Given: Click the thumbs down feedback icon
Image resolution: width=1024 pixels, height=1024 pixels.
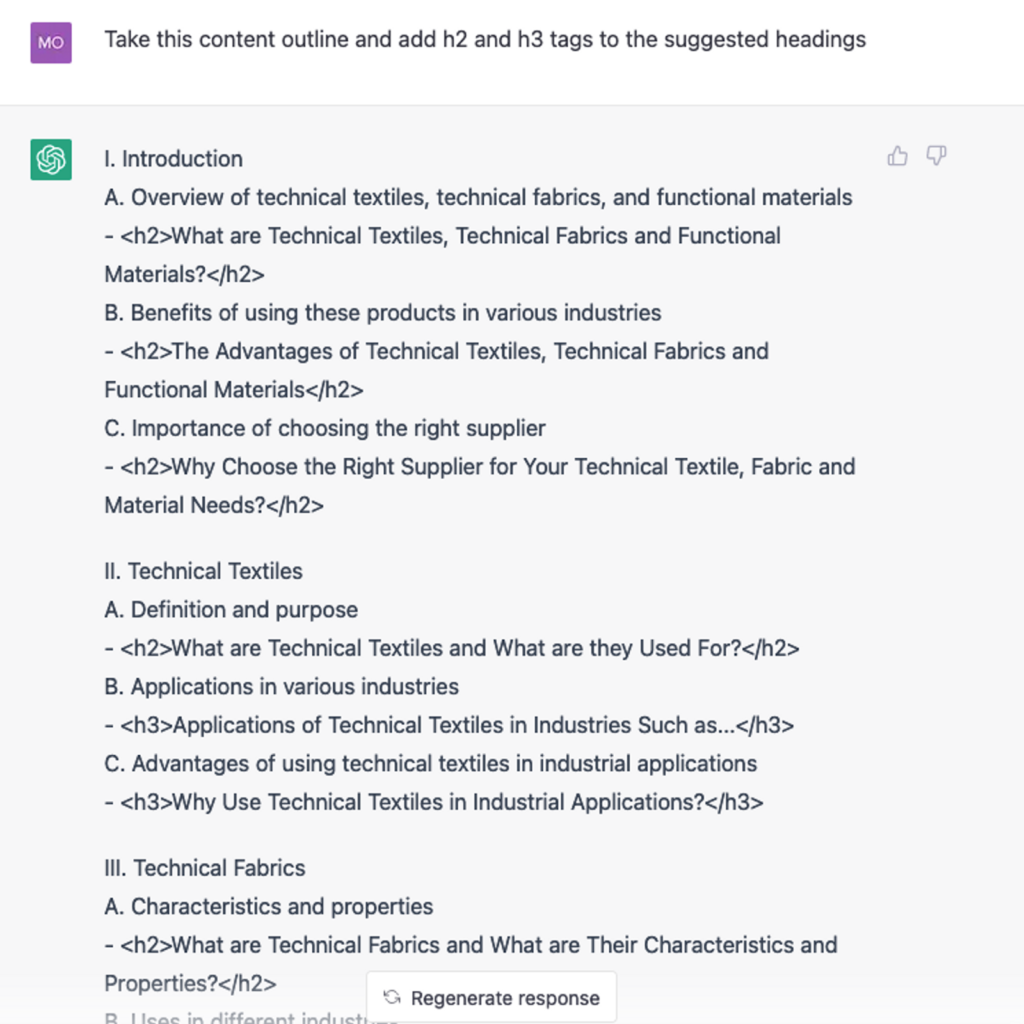Looking at the screenshot, I should pyautogui.click(x=936, y=156).
